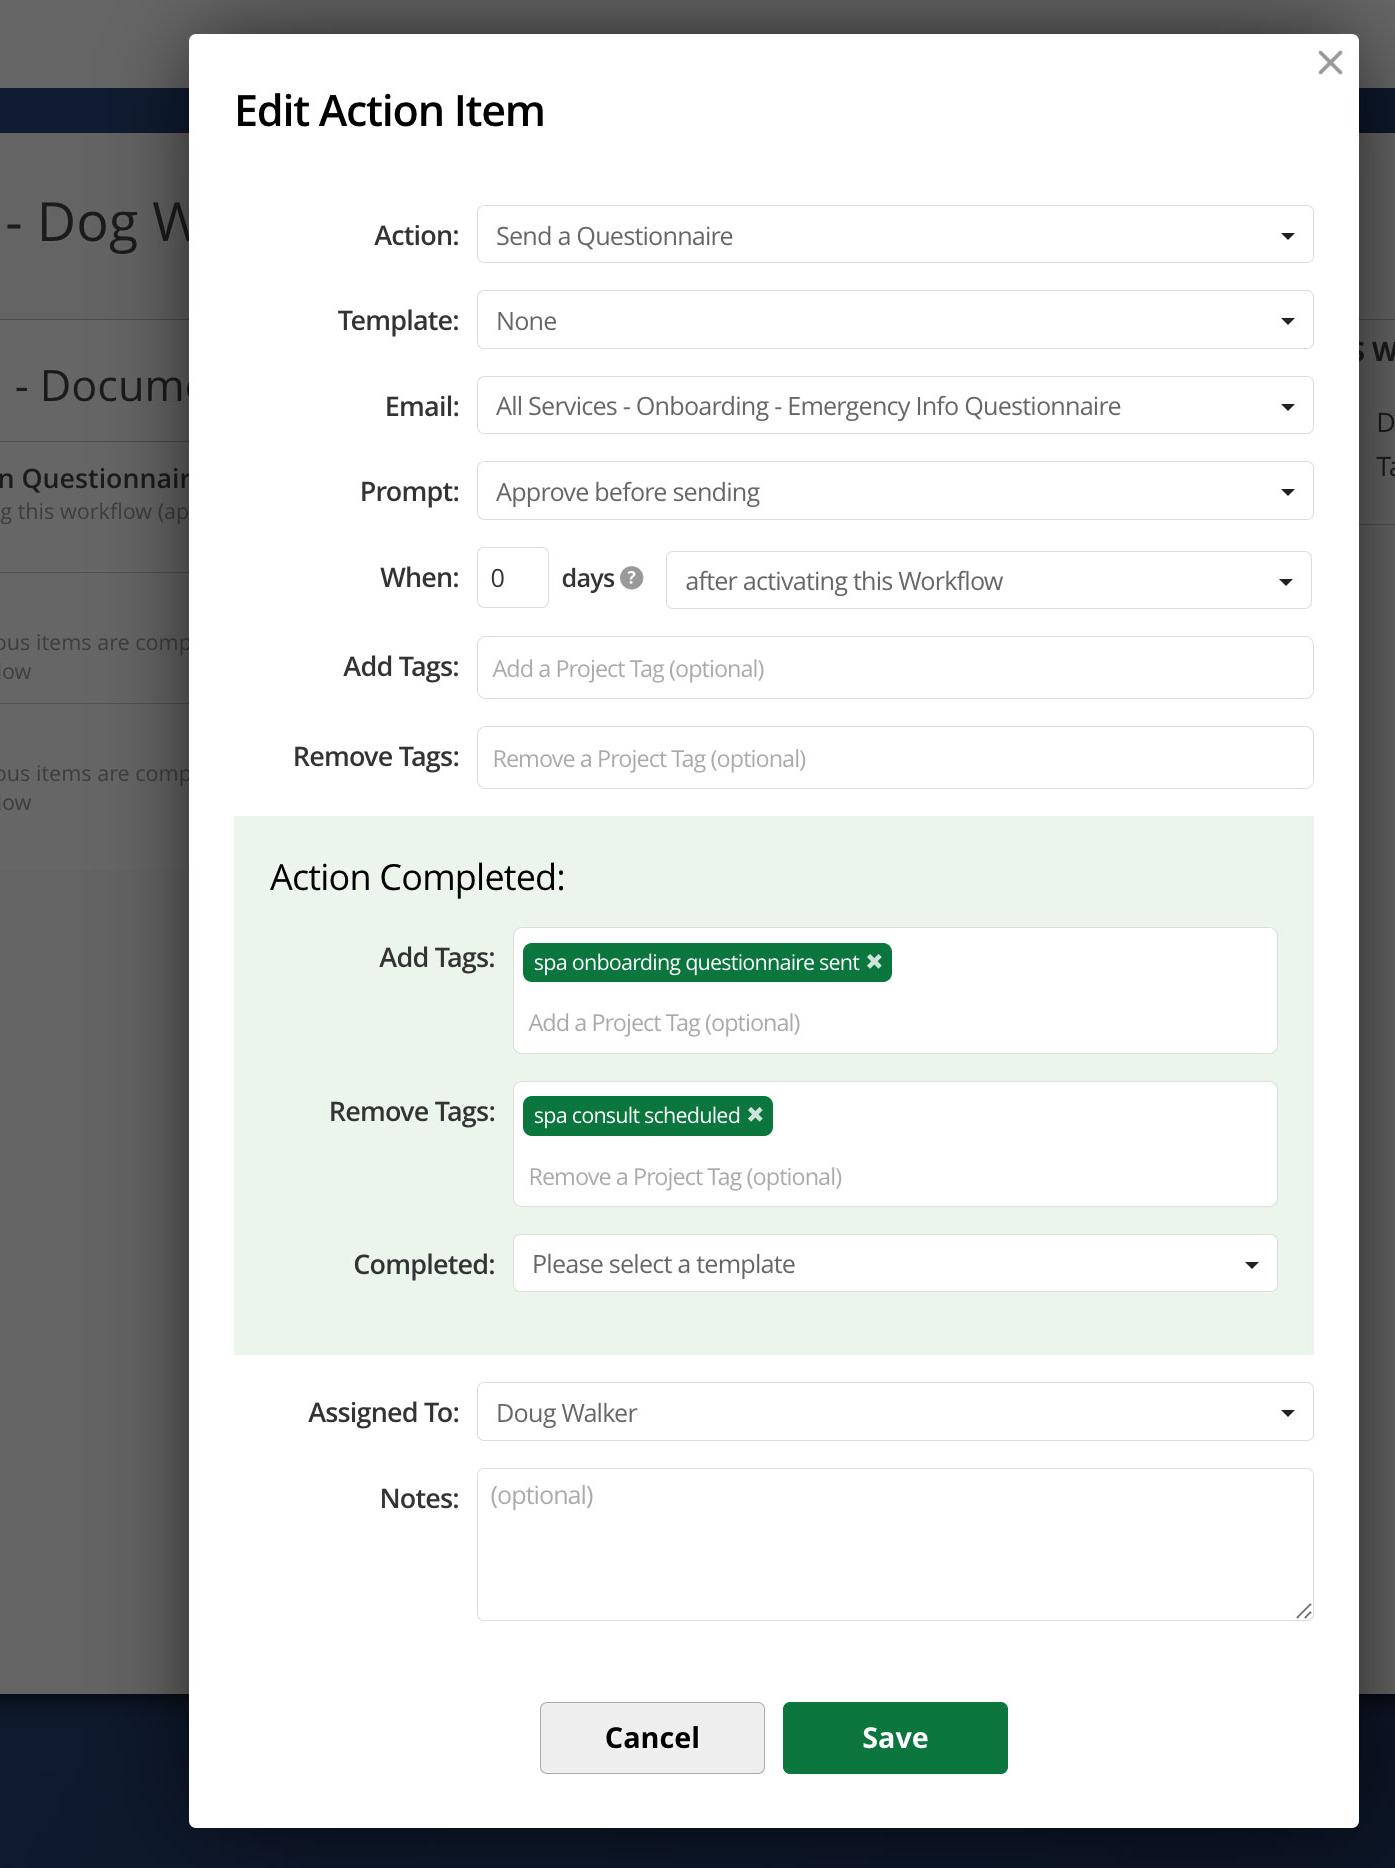The image size is (1395, 1868).
Task: Click Add a Project Tag under Action Completed
Action: (x=894, y=1023)
